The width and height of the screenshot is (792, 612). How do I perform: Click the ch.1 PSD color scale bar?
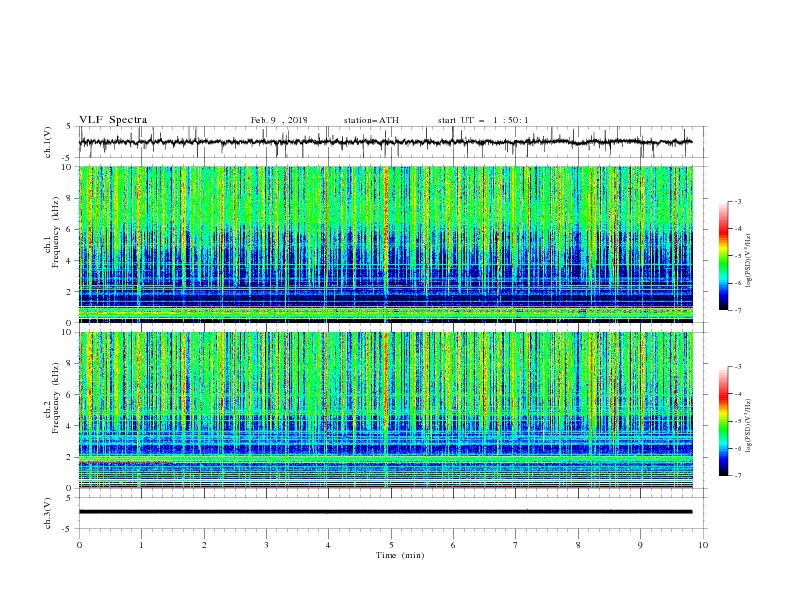pos(723,256)
